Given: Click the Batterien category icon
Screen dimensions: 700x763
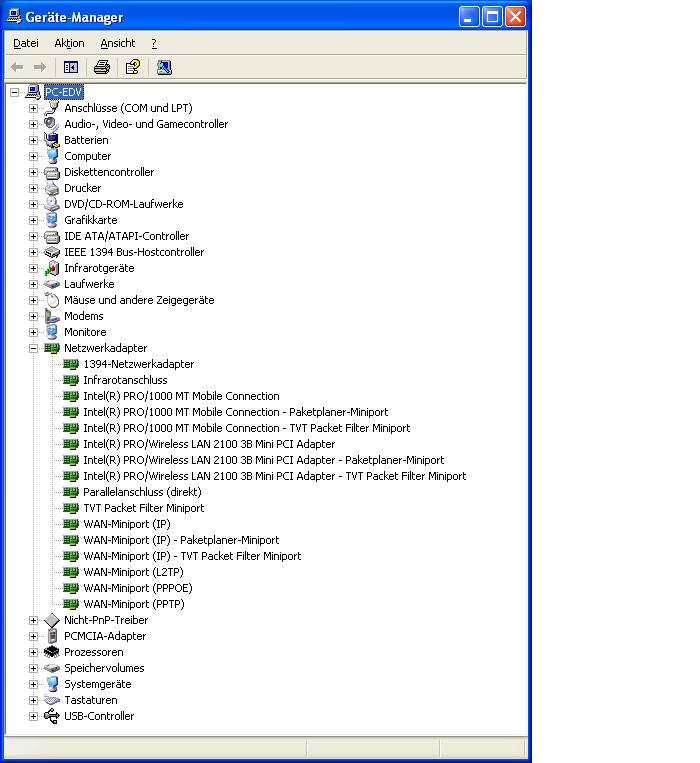Looking at the screenshot, I should click(52, 140).
